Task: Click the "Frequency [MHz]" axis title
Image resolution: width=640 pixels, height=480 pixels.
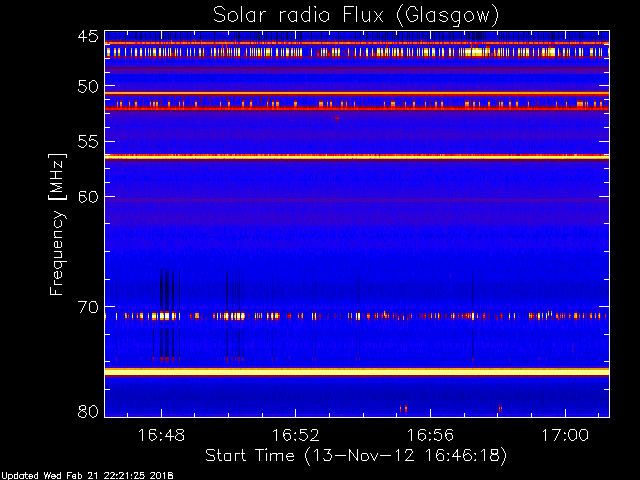Action: click(57, 224)
